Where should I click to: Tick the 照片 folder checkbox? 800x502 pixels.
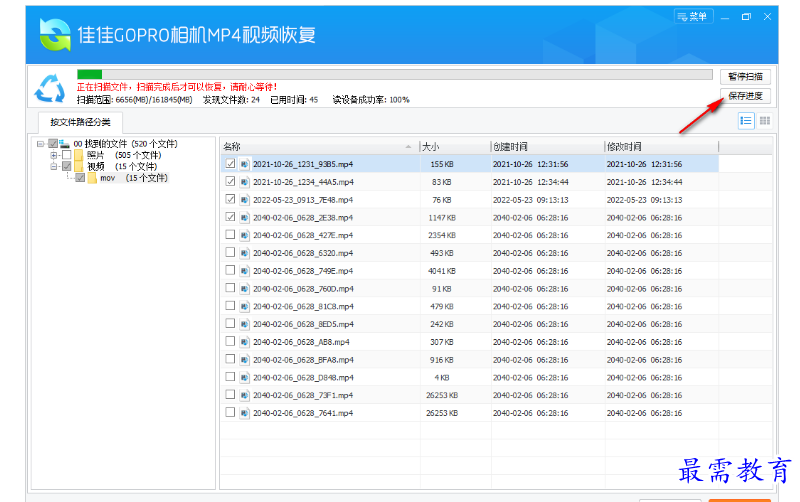[x=66, y=155]
